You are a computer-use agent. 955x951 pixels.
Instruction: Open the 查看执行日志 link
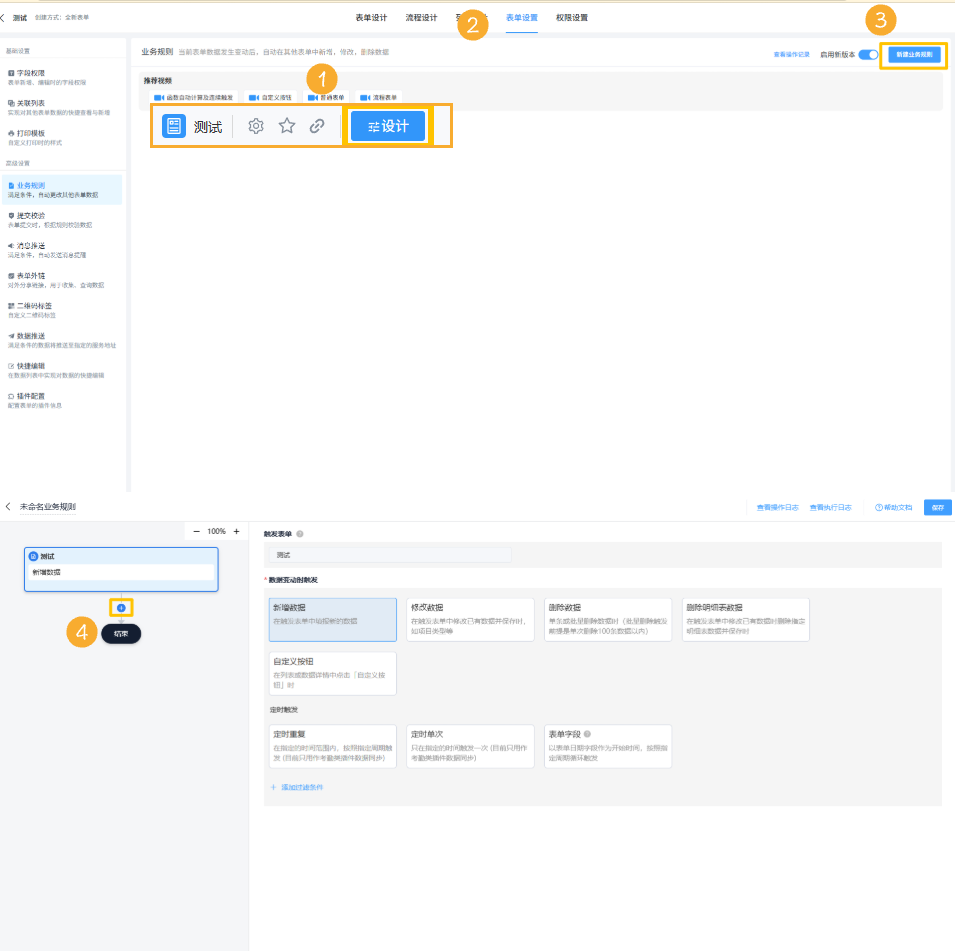[830, 507]
